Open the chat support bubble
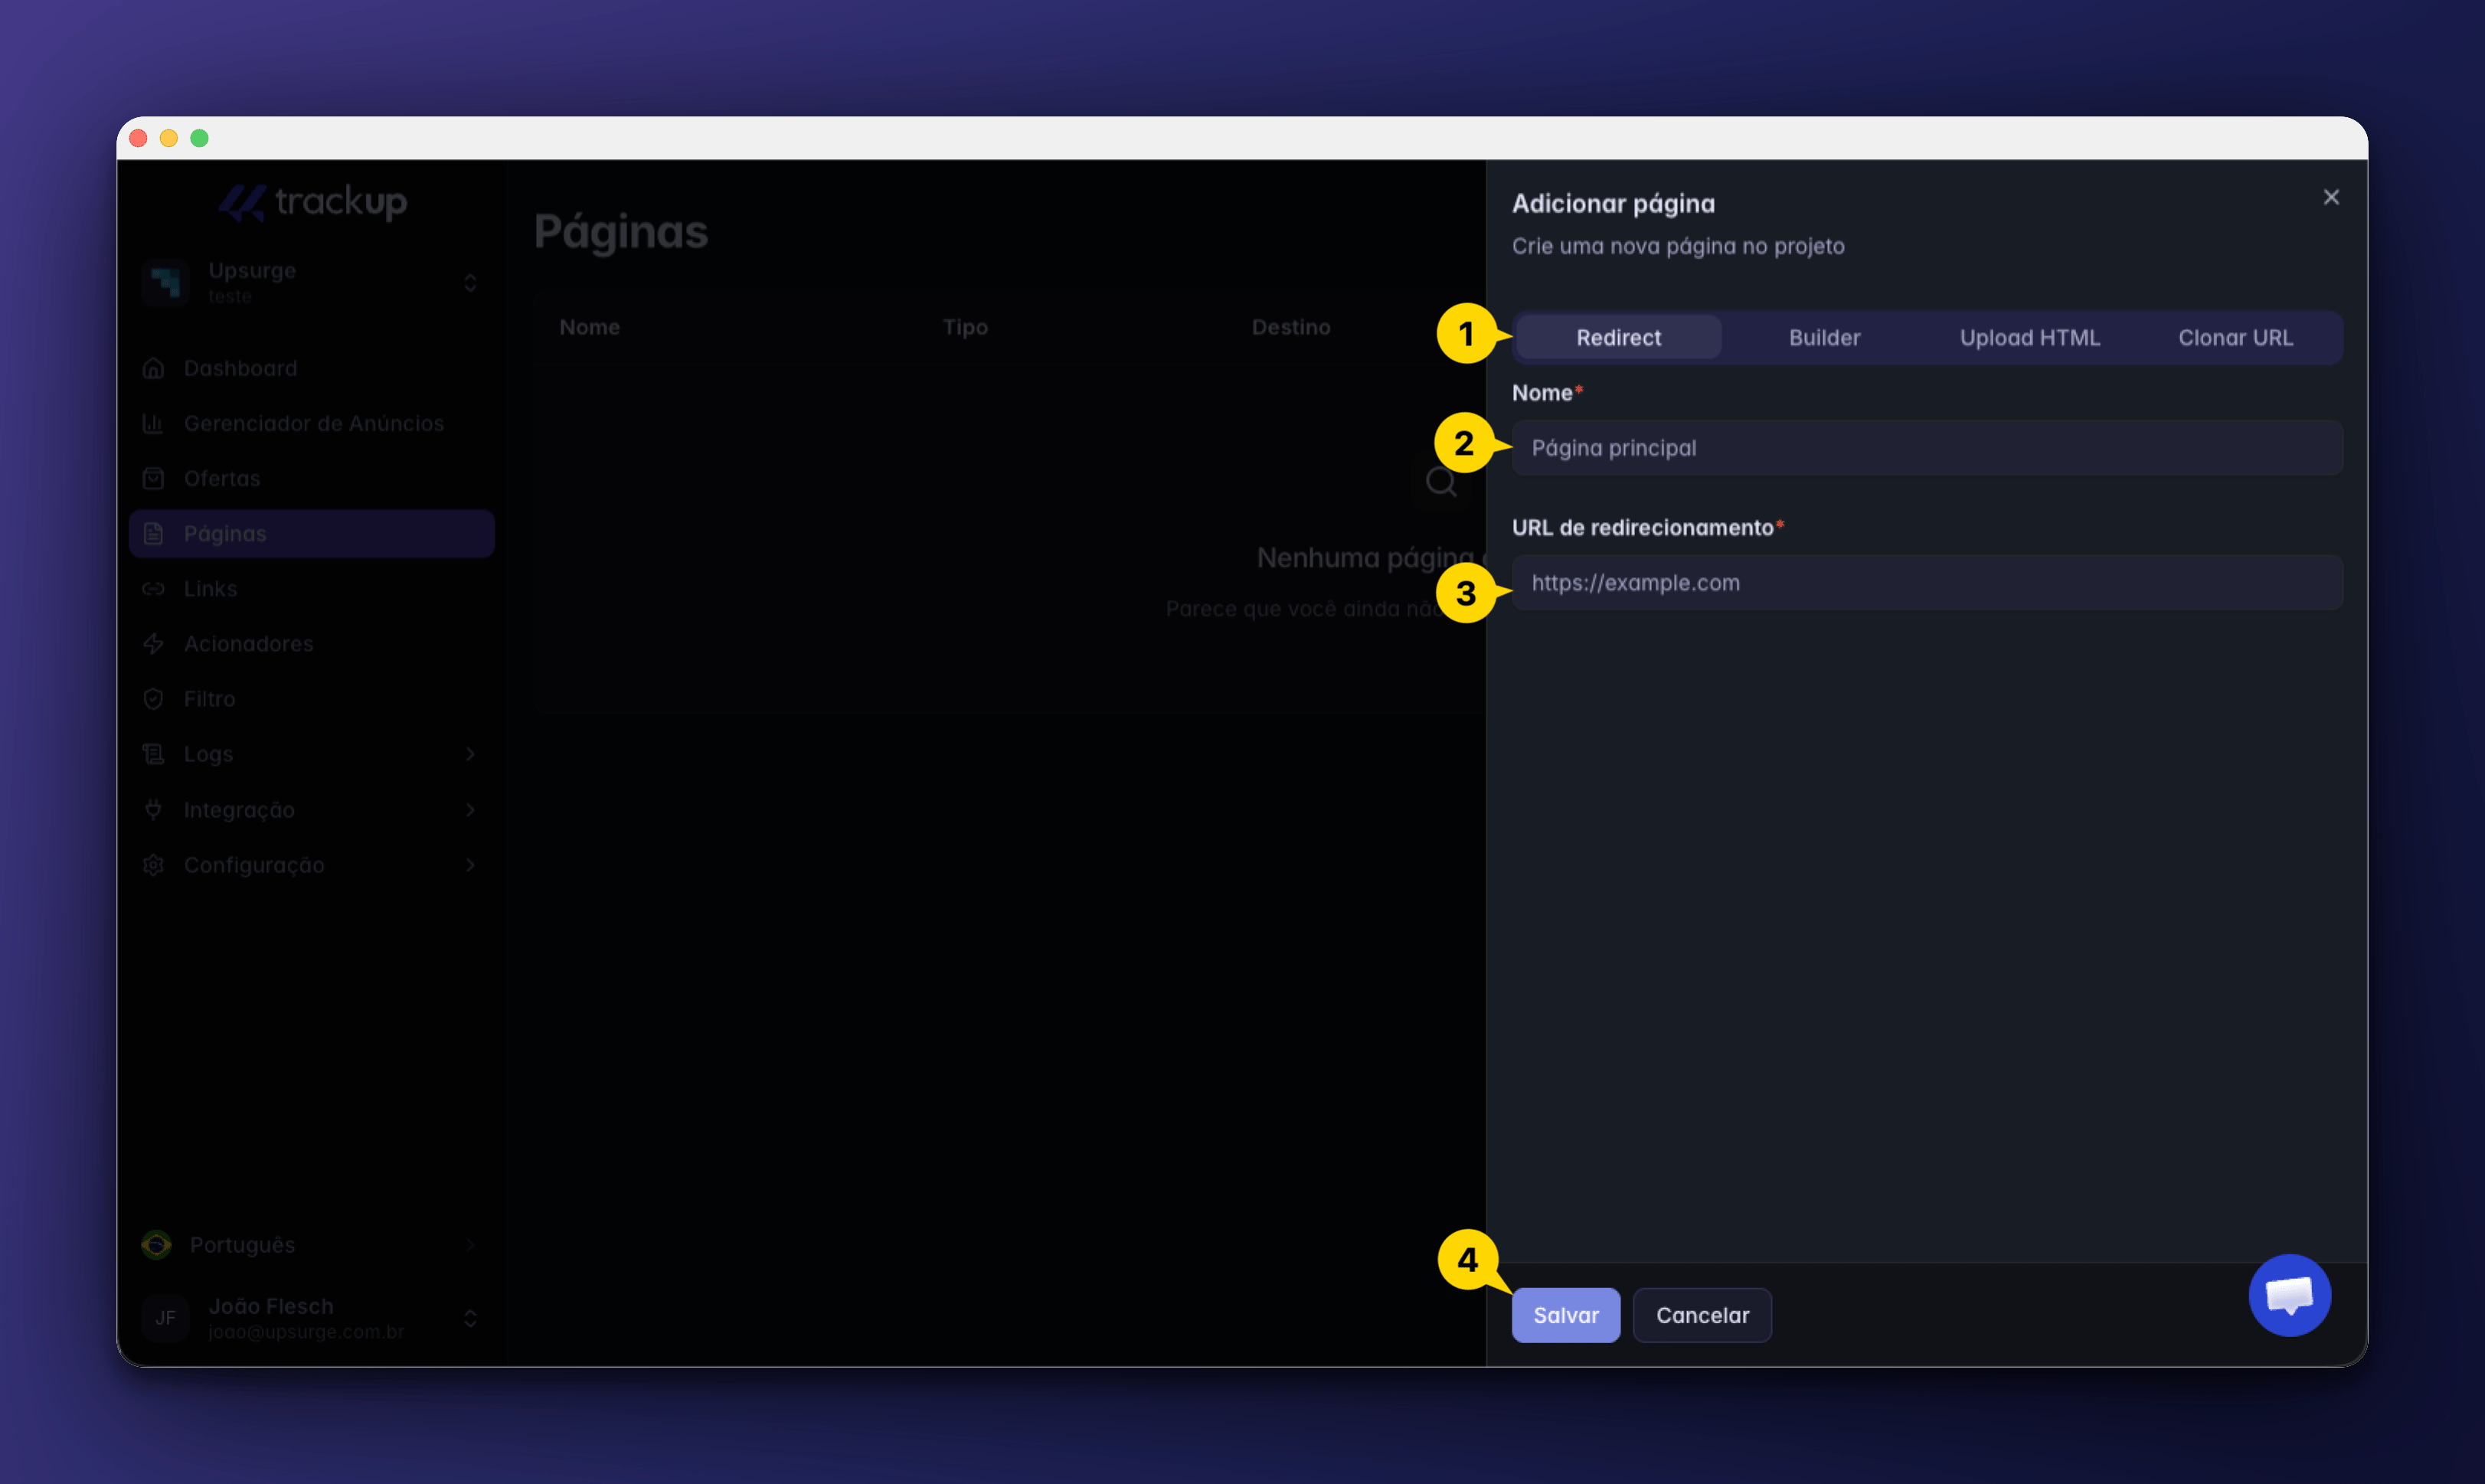 click(x=2289, y=1295)
